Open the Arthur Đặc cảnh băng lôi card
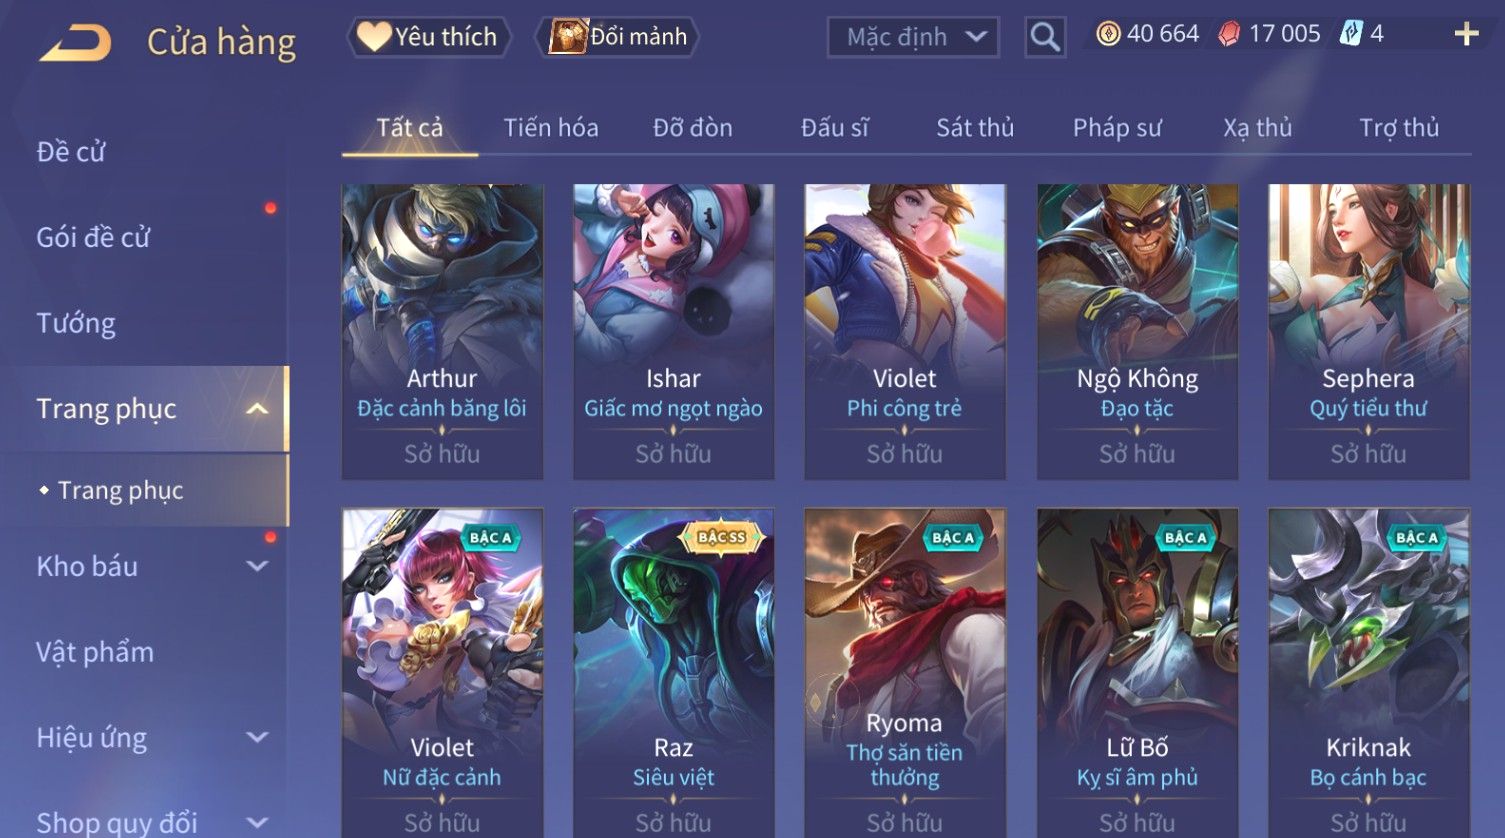The image size is (1505, 838). coord(442,331)
